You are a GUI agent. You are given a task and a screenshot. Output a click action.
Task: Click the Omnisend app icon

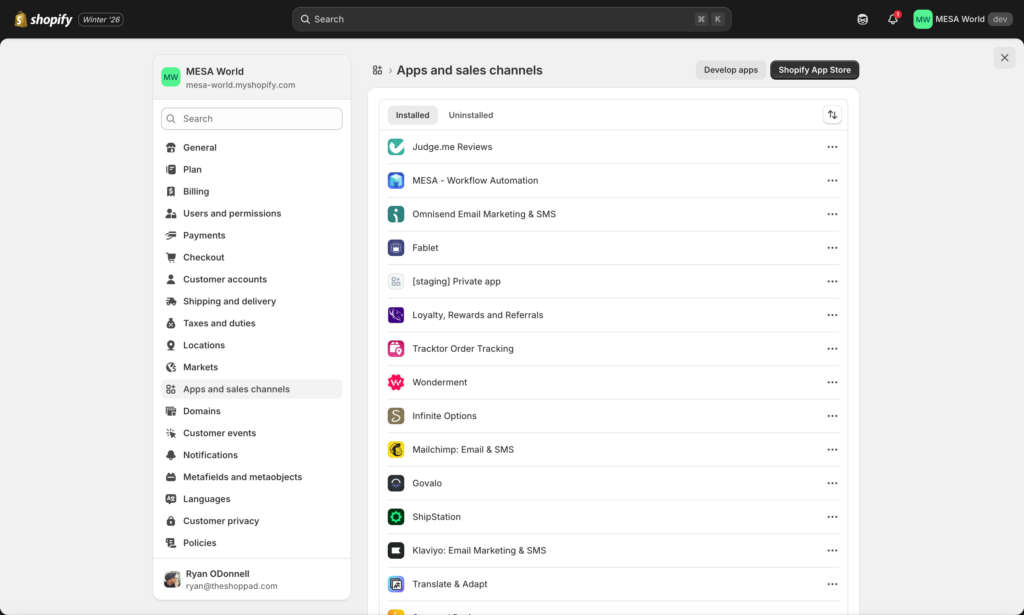click(396, 214)
